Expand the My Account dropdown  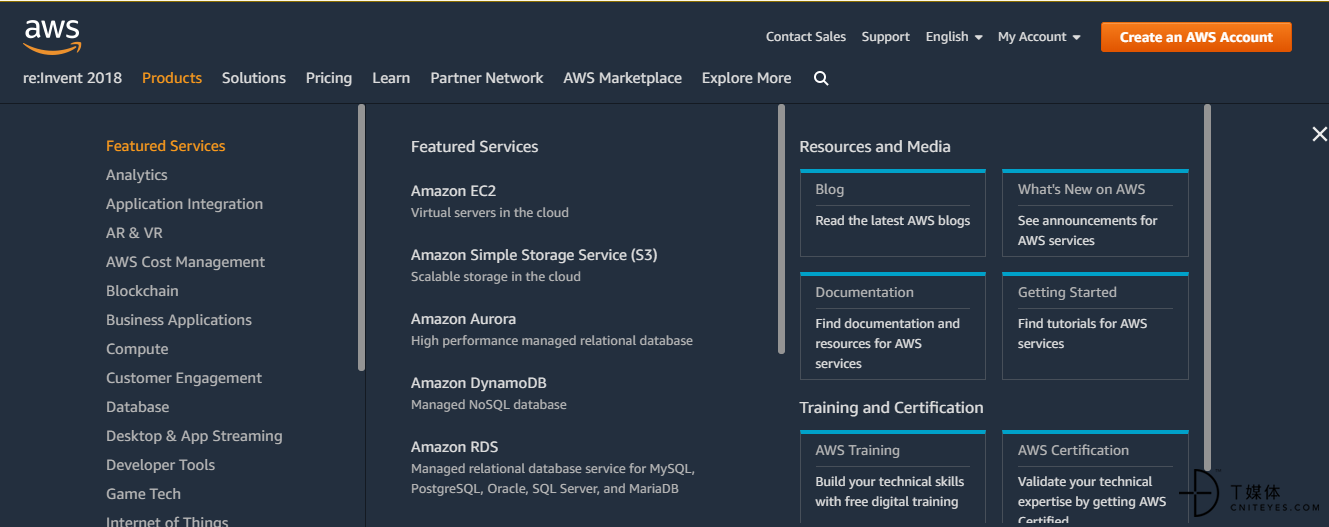click(1039, 37)
